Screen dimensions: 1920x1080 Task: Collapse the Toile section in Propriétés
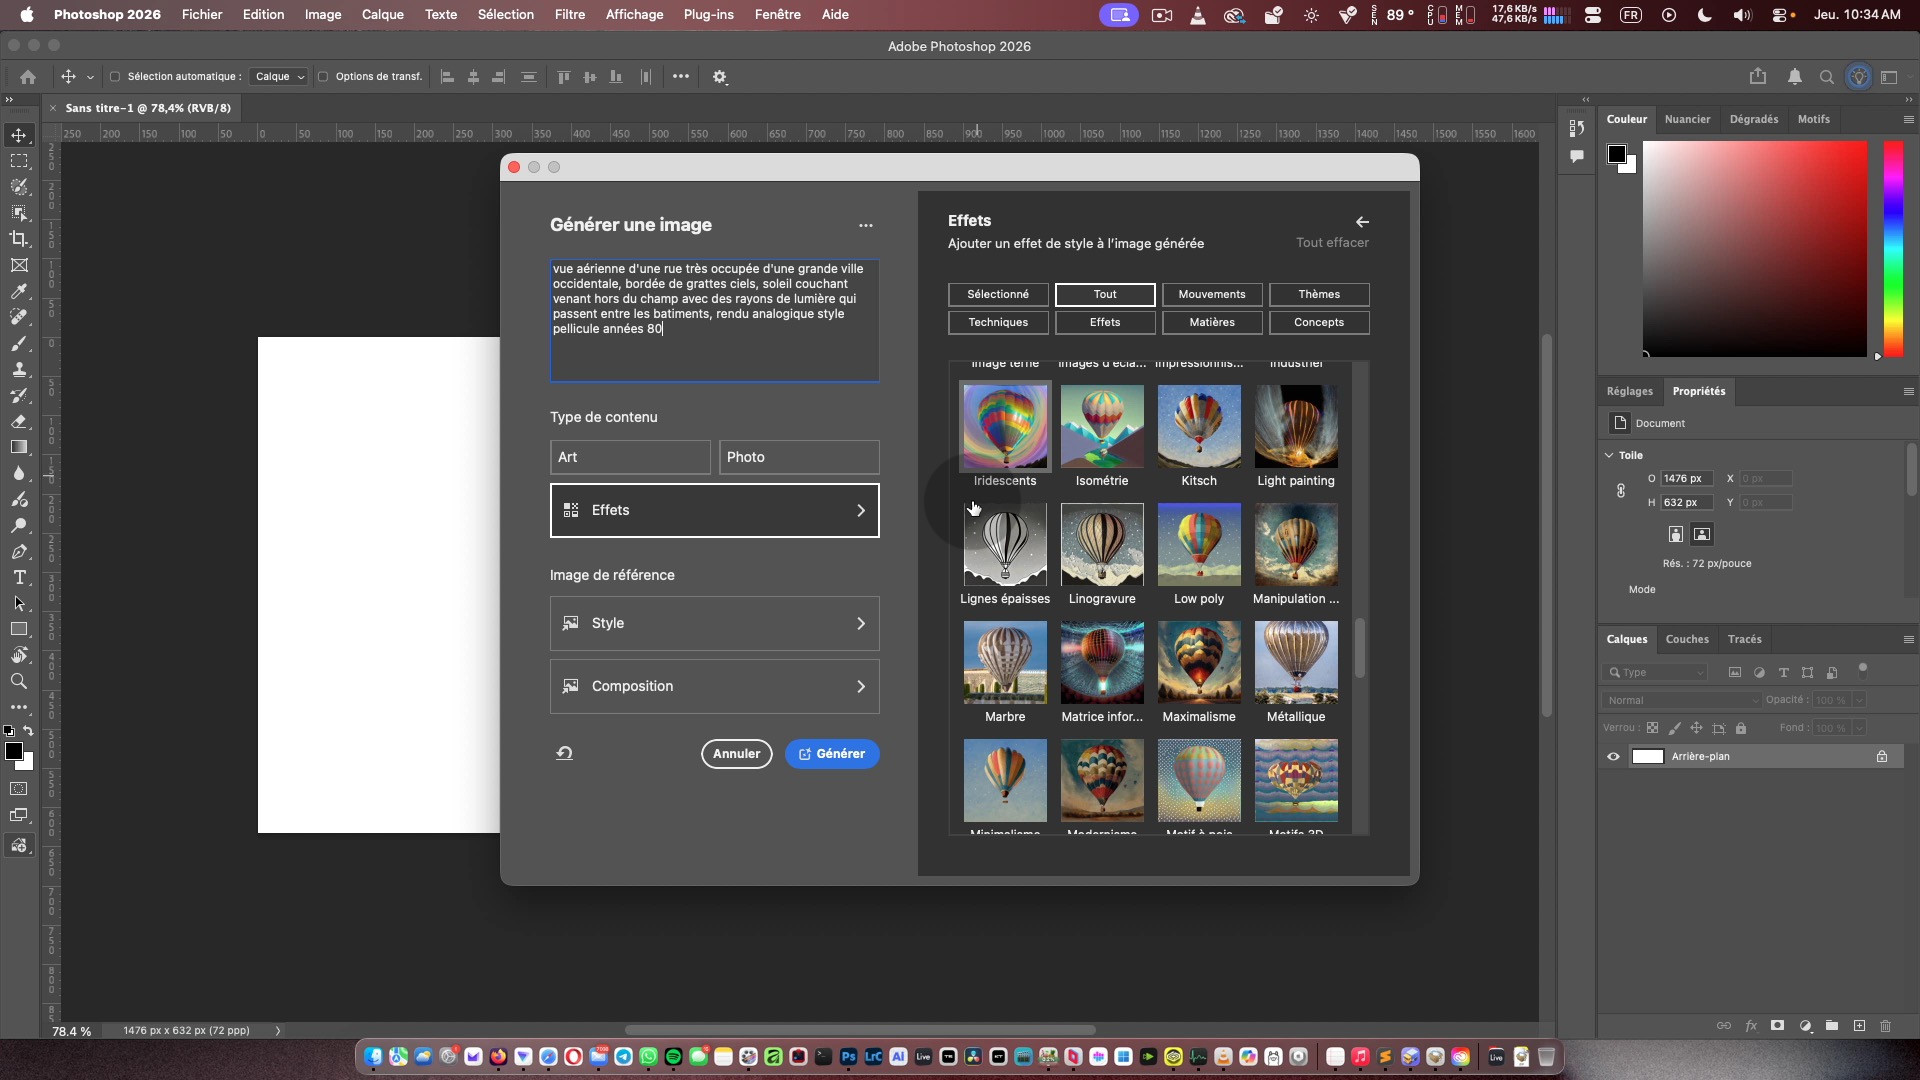1609,456
